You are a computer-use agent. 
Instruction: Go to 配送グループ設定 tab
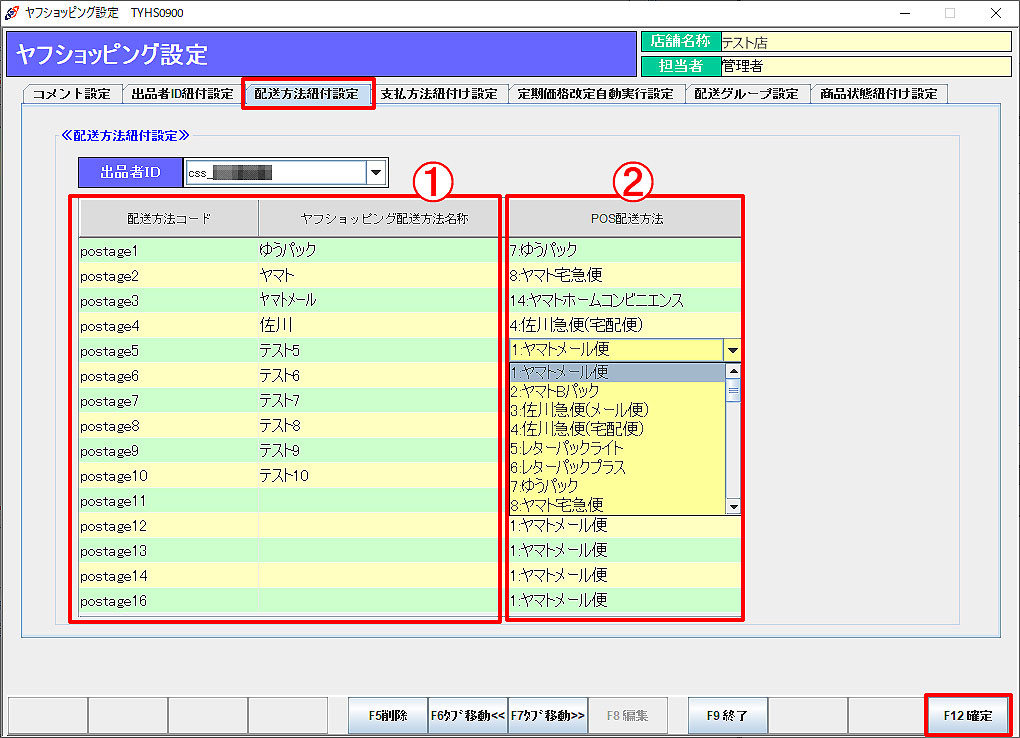(x=746, y=94)
